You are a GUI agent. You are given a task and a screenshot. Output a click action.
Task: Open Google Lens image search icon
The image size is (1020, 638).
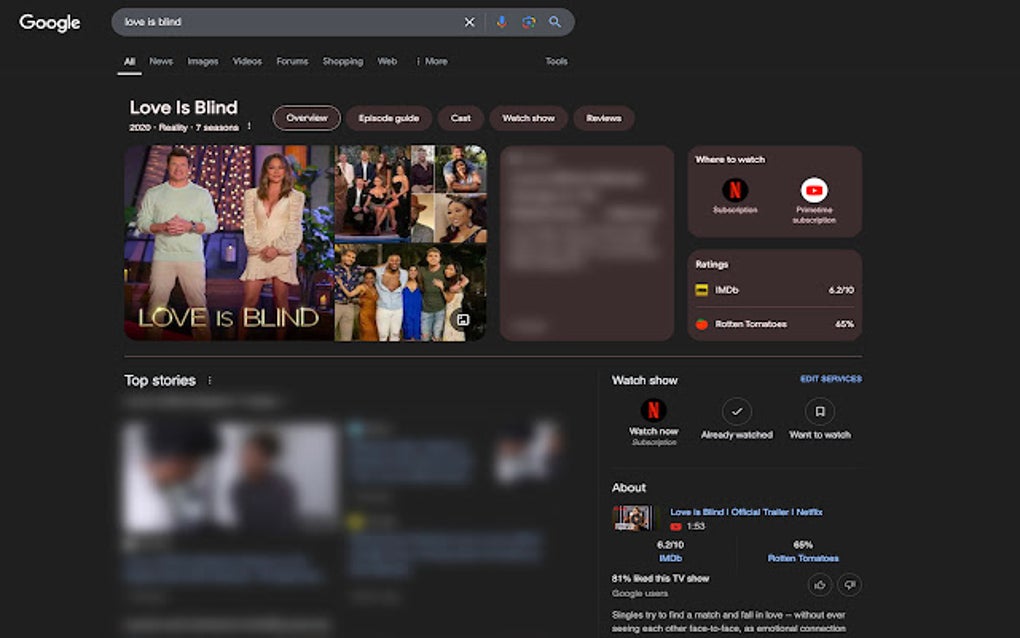pos(528,21)
